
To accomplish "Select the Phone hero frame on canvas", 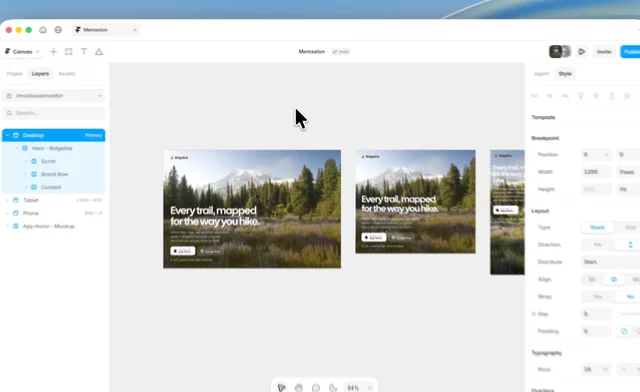I will pyautogui.click(x=507, y=212).
